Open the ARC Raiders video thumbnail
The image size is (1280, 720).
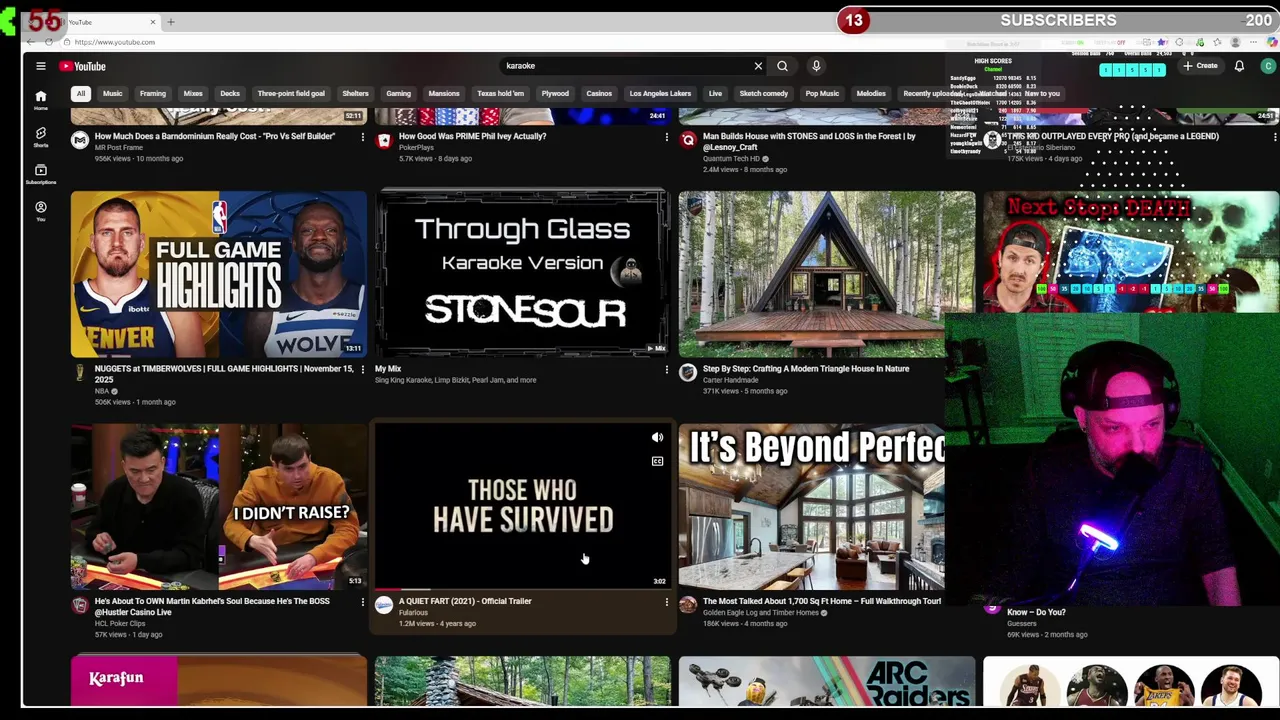pyautogui.click(x=827, y=681)
